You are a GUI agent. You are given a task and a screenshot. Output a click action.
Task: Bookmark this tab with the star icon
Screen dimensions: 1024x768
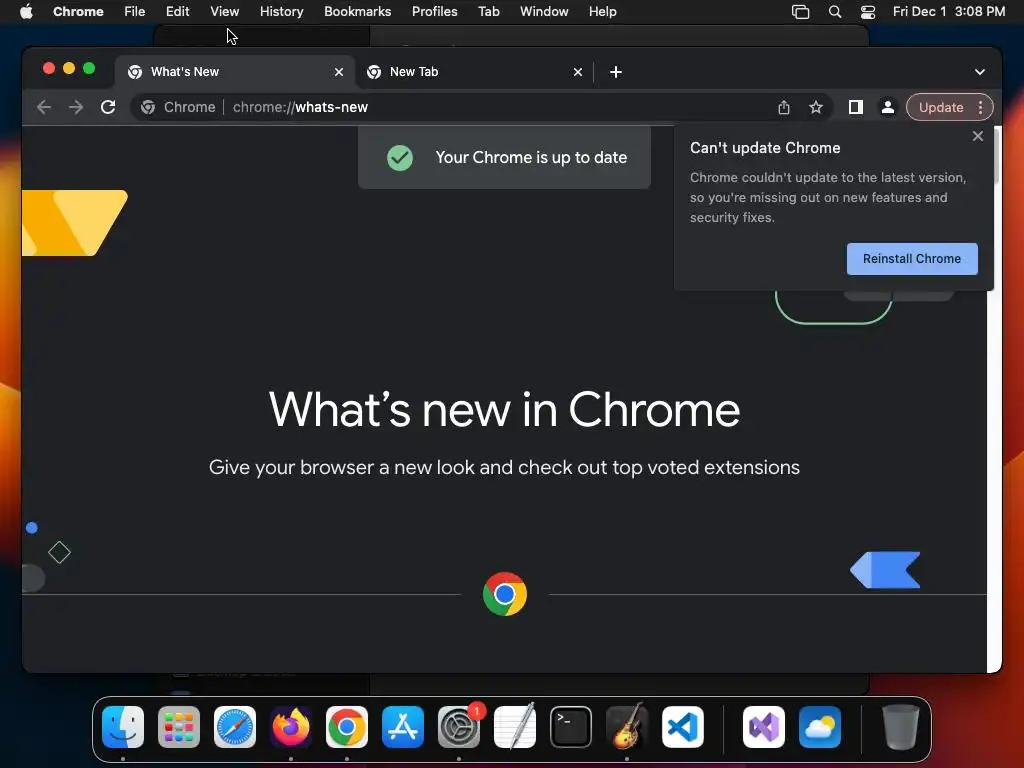point(816,108)
